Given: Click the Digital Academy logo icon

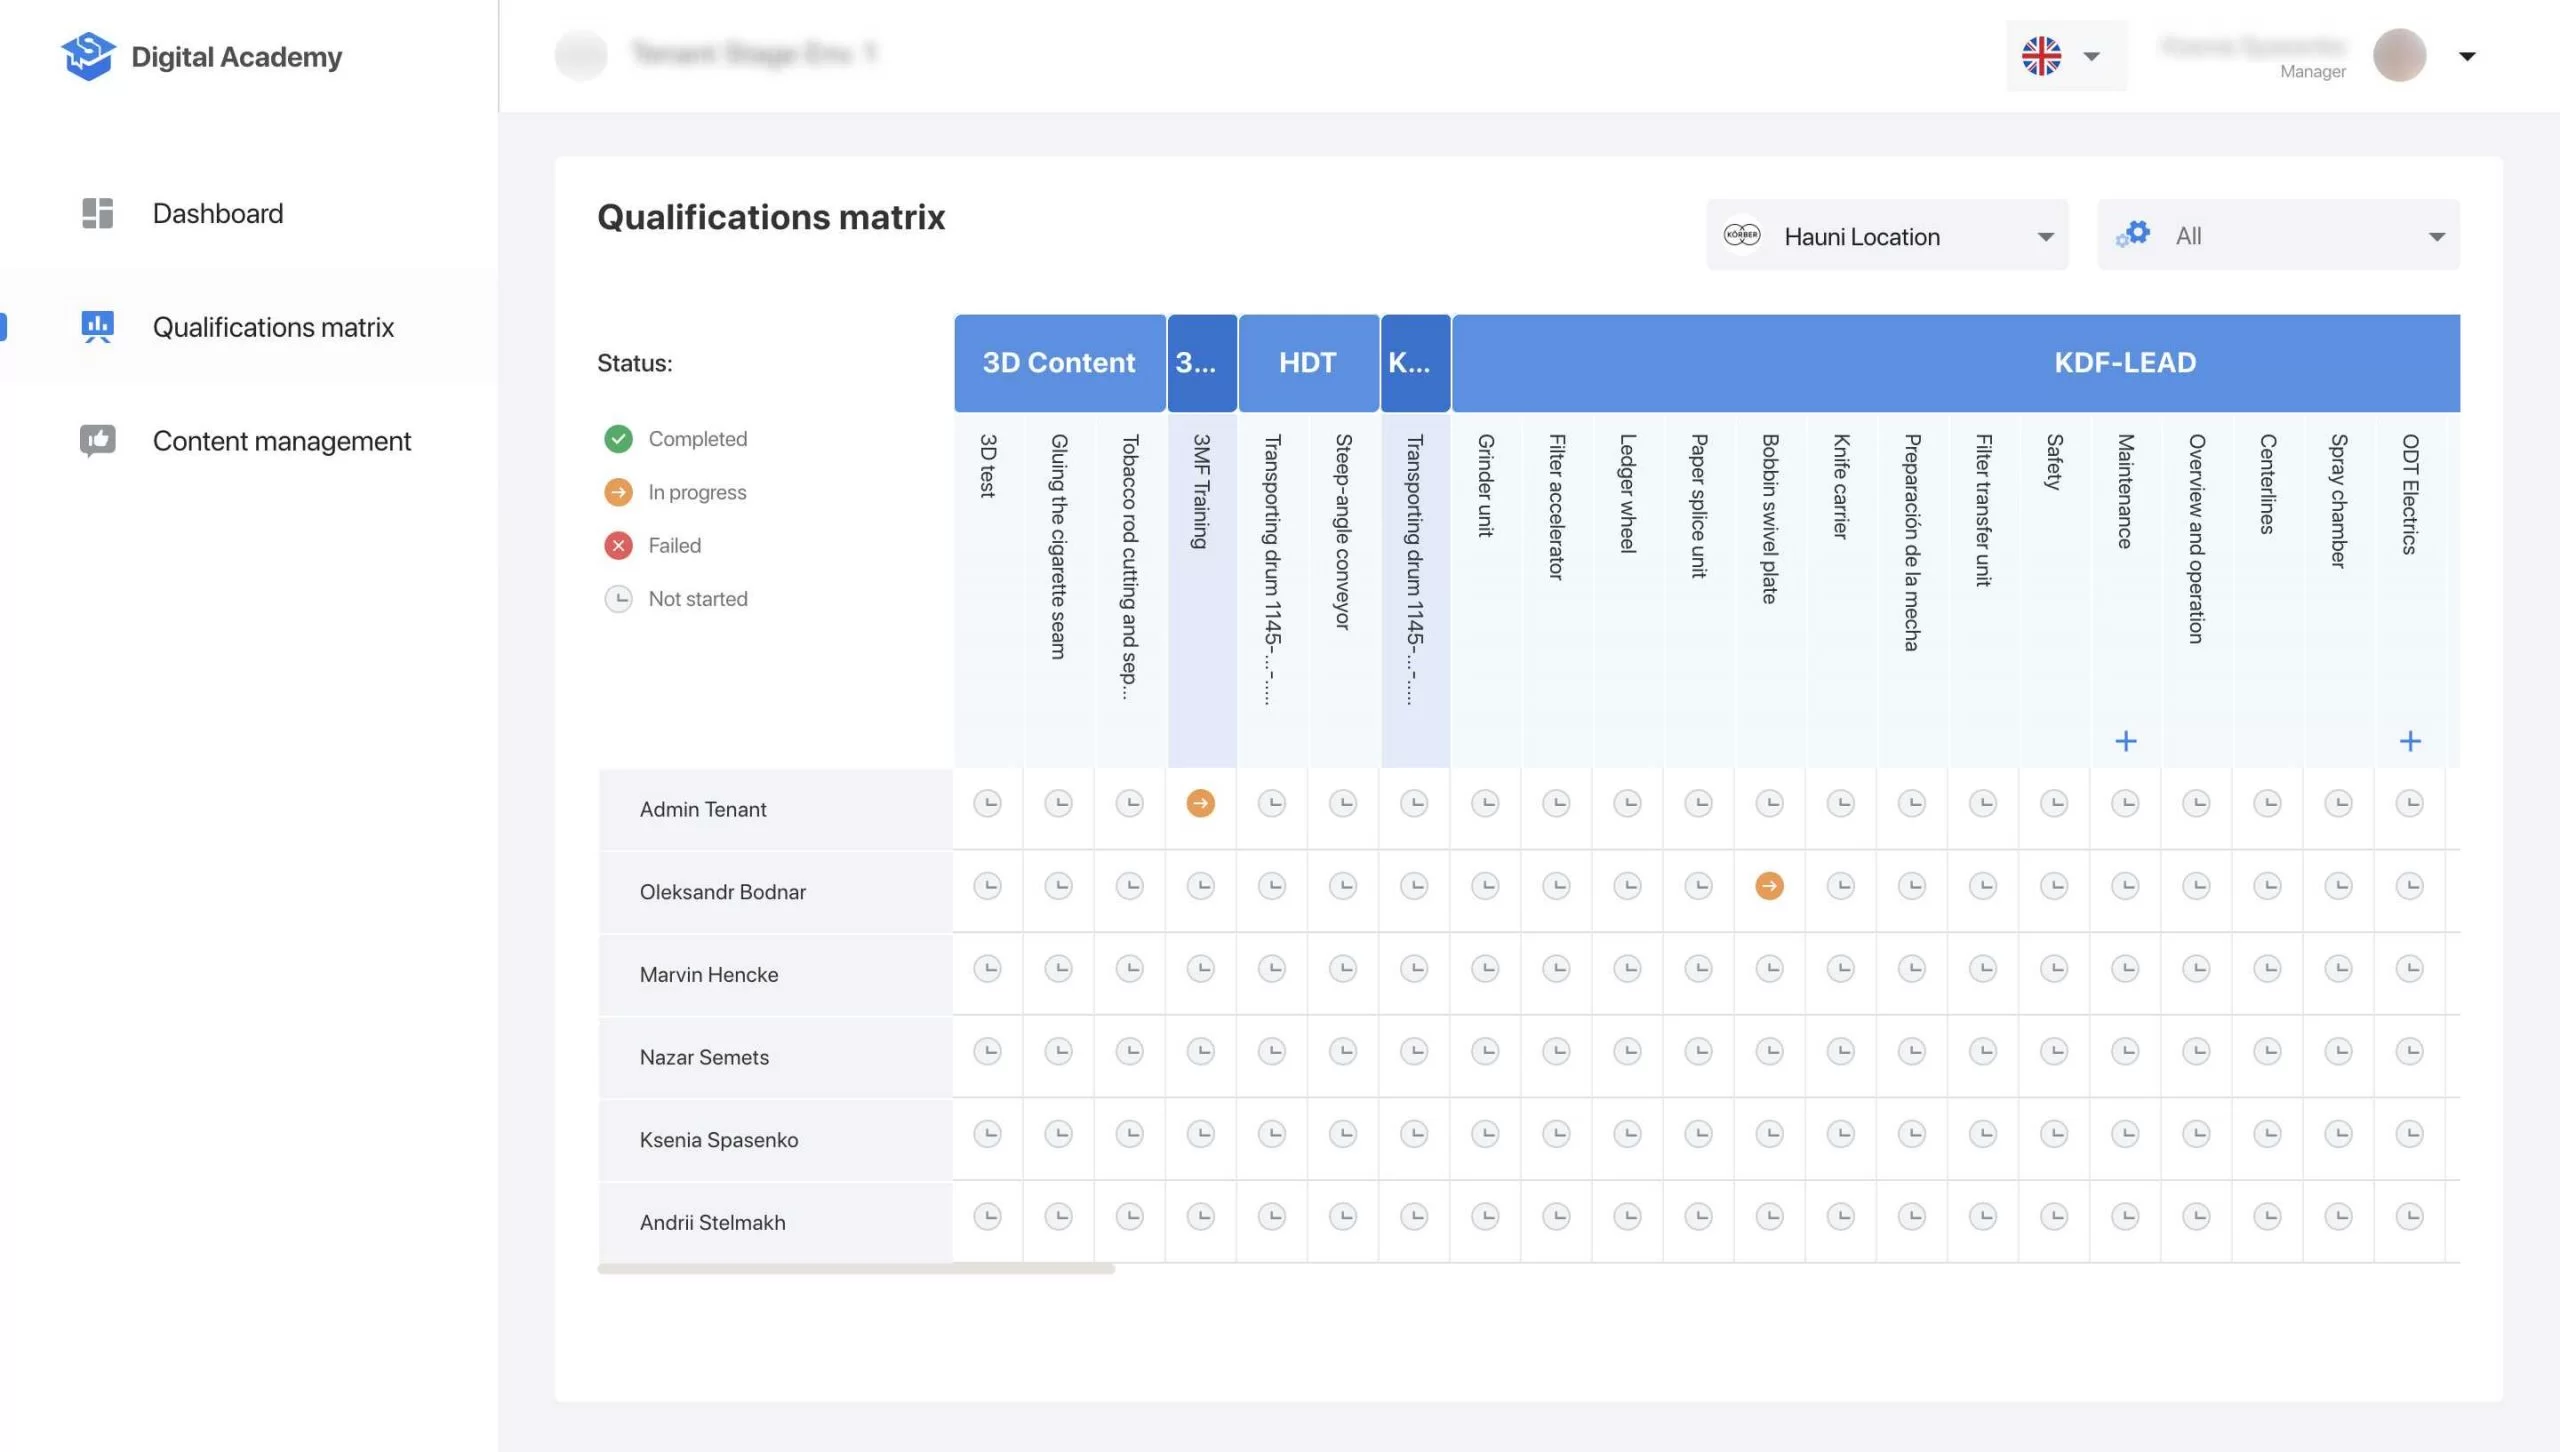Looking at the screenshot, I should (88, 56).
